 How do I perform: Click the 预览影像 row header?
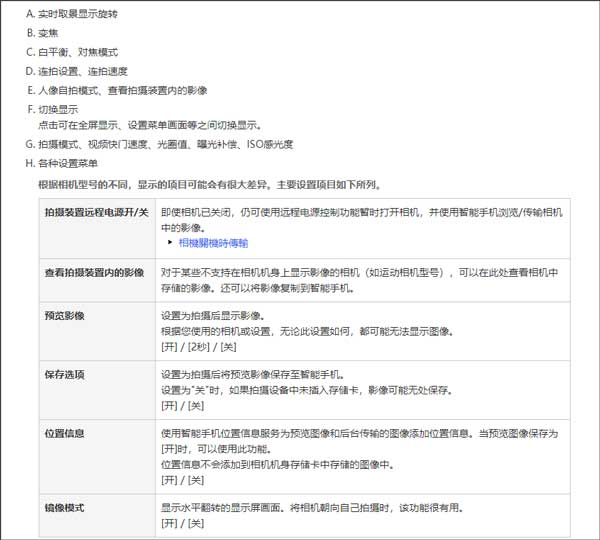[x=64, y=316]
